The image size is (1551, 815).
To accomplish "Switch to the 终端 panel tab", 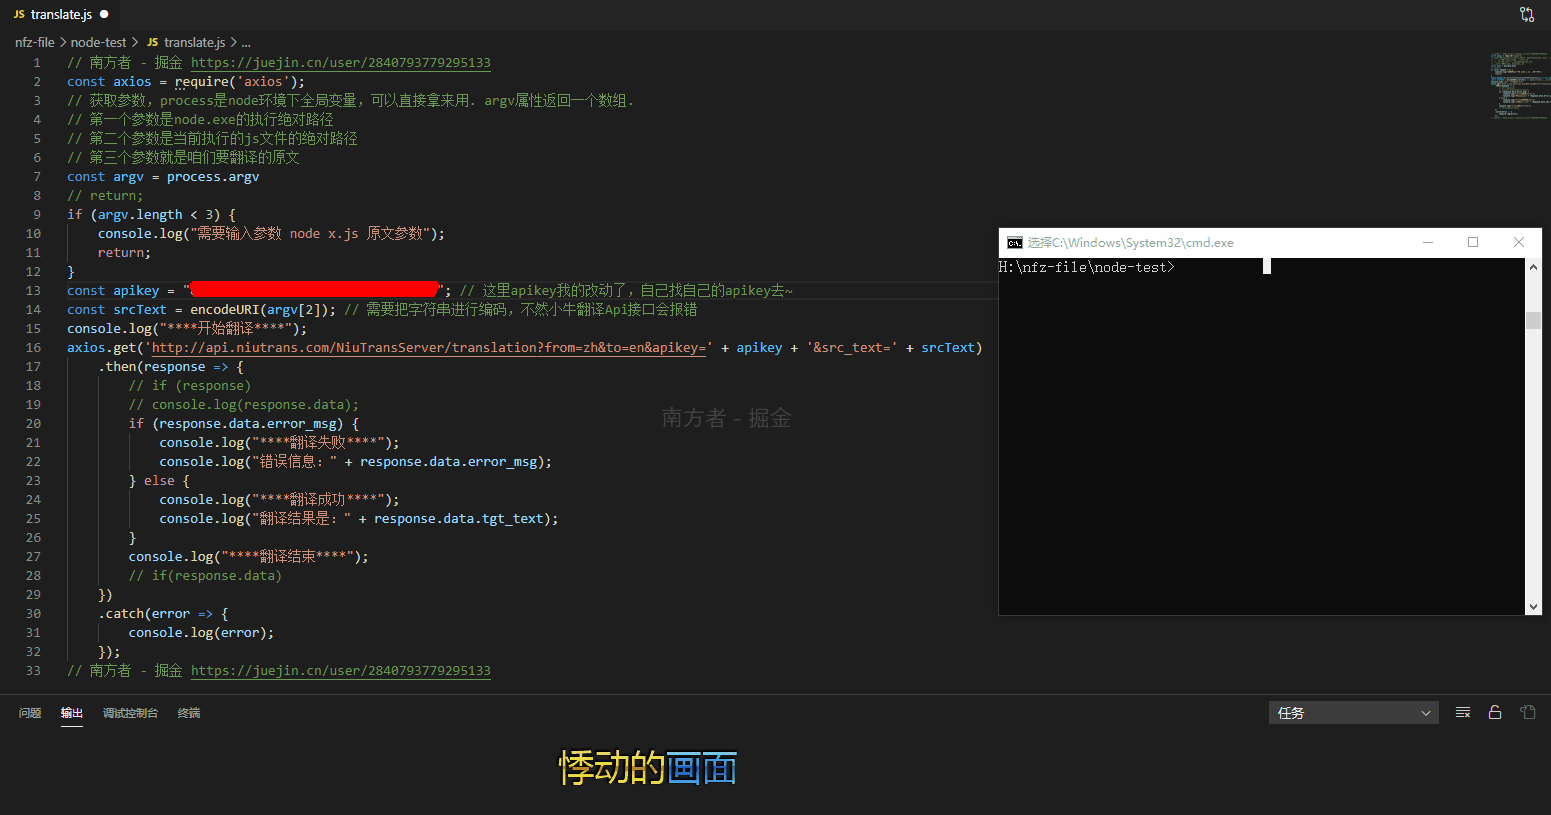I will pos(189,712).
